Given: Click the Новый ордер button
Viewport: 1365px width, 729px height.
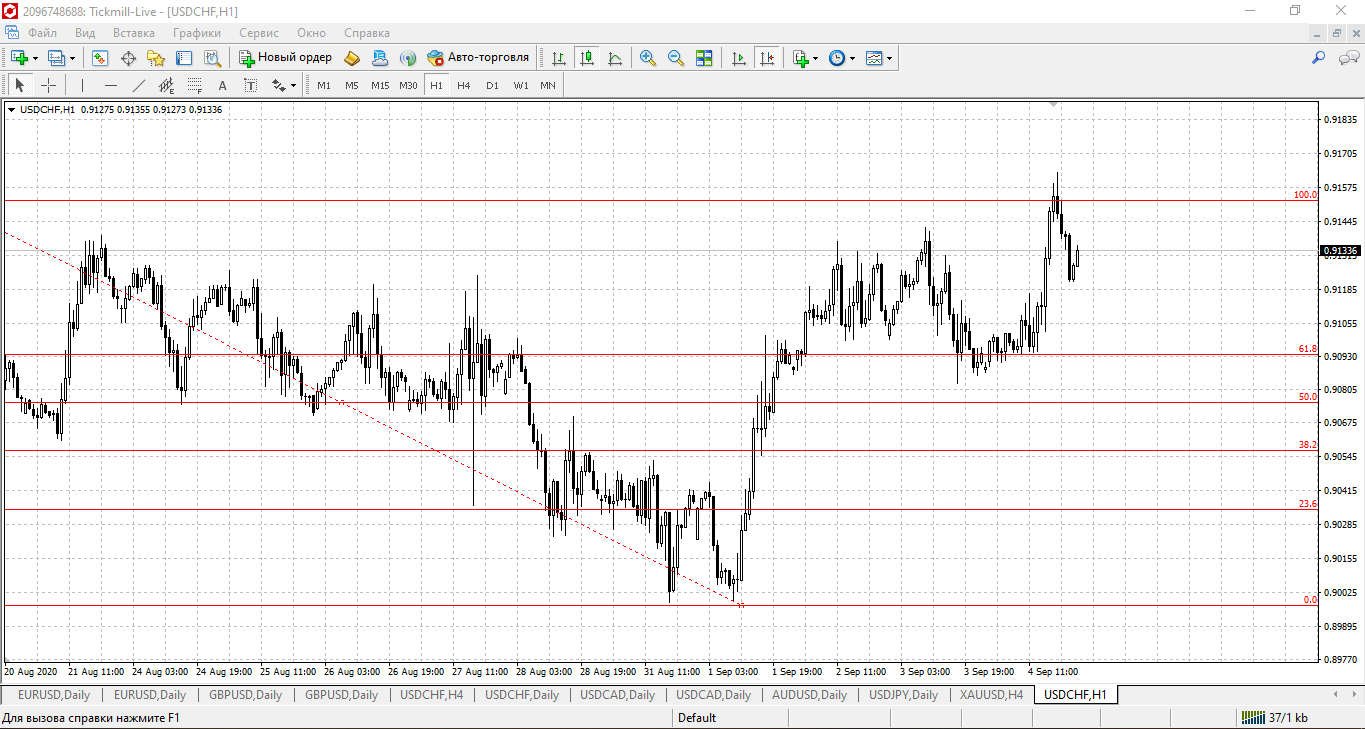Looking at the screenshot, I should point(285,58).
